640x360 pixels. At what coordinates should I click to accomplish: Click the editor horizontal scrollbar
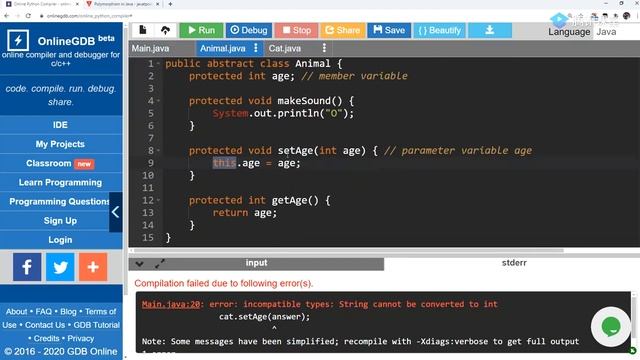(349, 251)
